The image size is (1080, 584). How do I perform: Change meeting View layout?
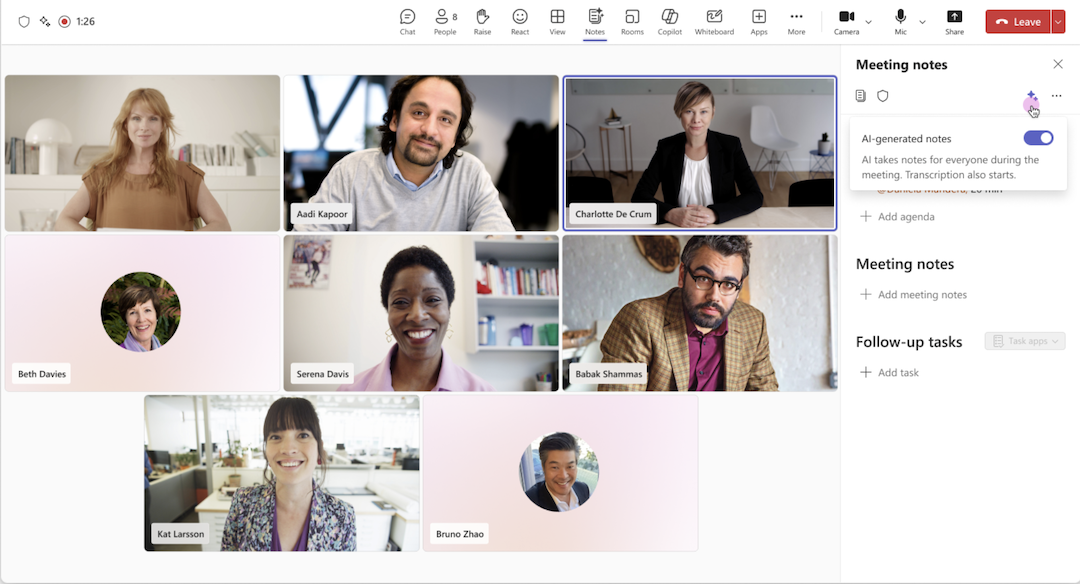point(557,21)
